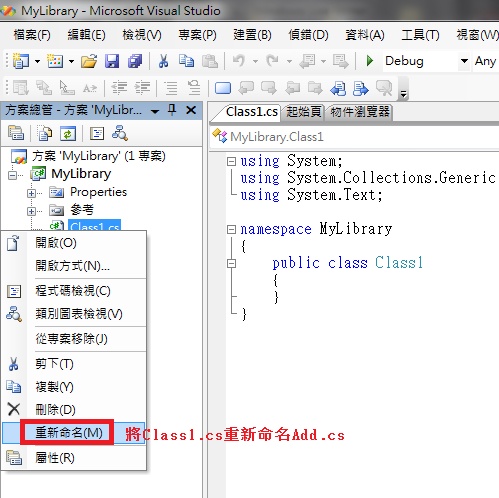Viewport: 499px width, 498px height.
Task: Open the 偵錯(D) menu
Action: tap(309, 35)
